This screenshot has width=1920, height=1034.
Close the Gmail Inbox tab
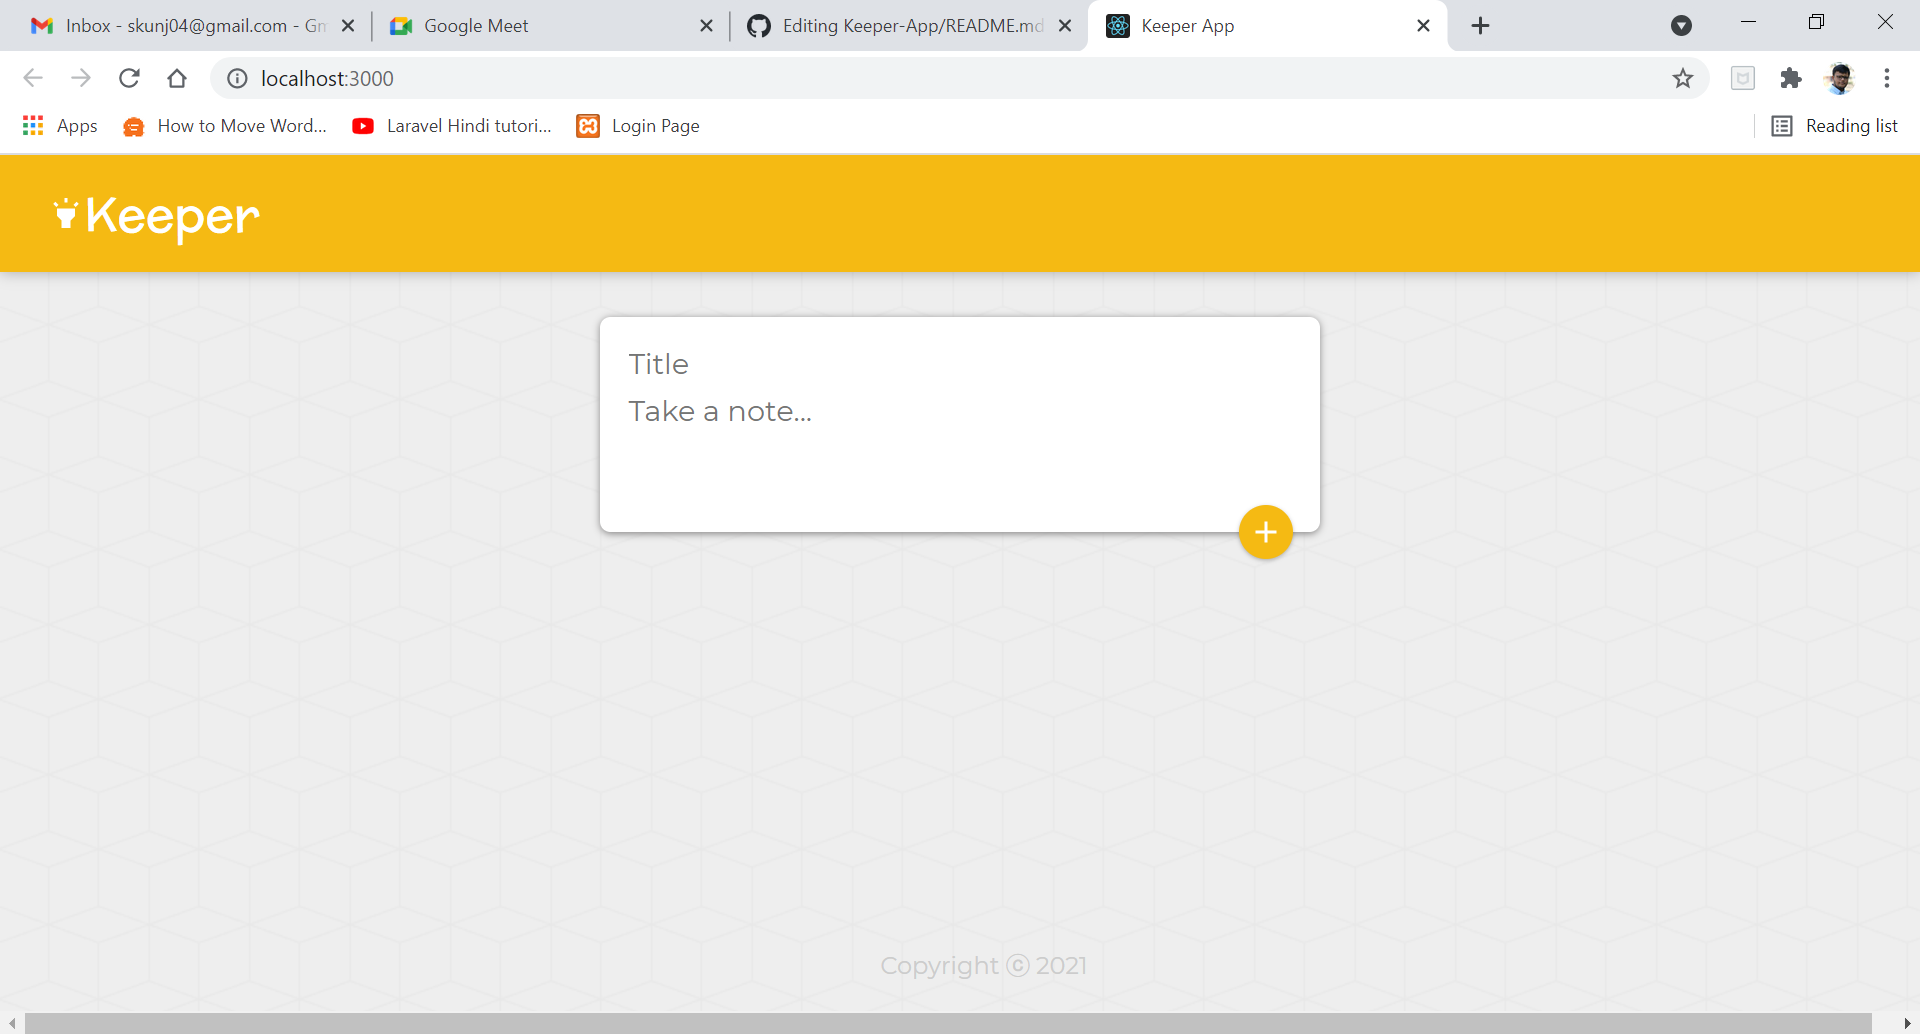[348, 26]
